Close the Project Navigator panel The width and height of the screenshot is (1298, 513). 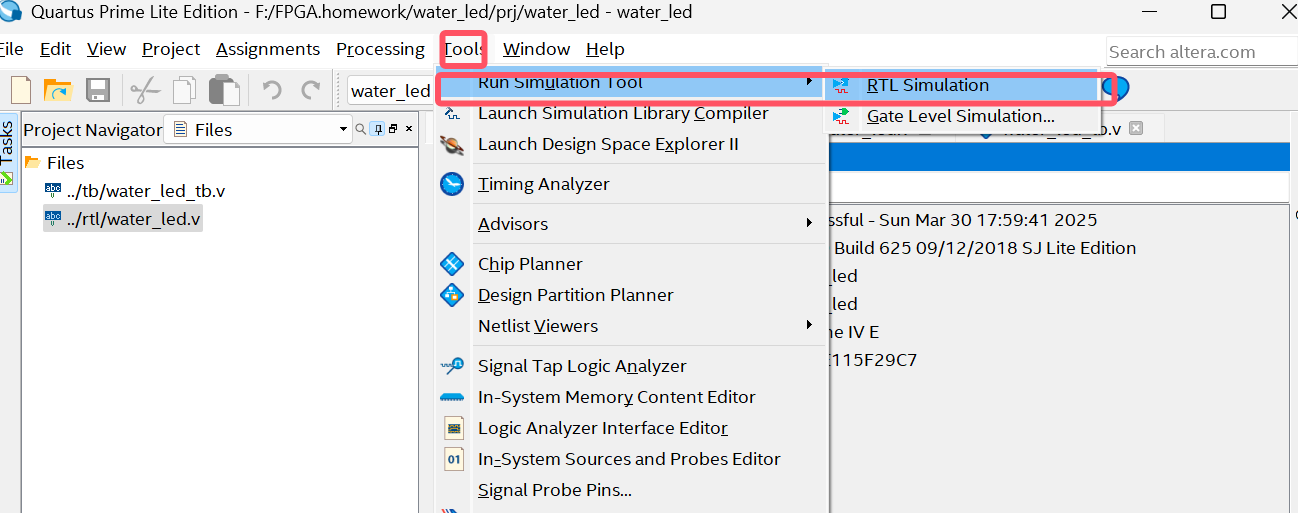click(x=409, y=129)
